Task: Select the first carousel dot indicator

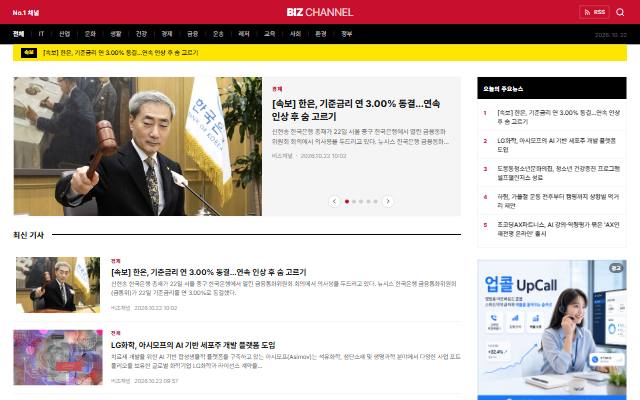Action: click(347, 201)
